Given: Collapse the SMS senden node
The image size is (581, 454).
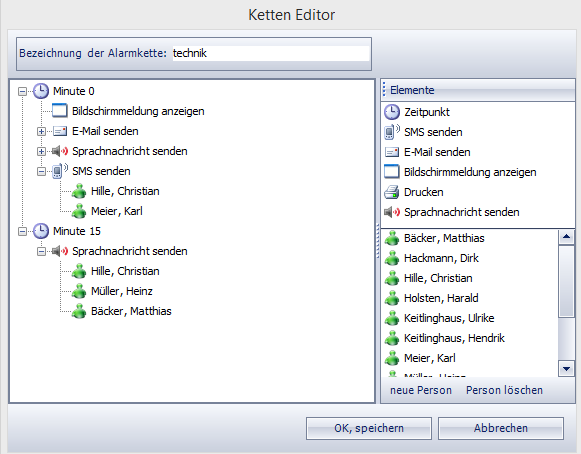Looking at the screenshot, I should coord(42,171).
